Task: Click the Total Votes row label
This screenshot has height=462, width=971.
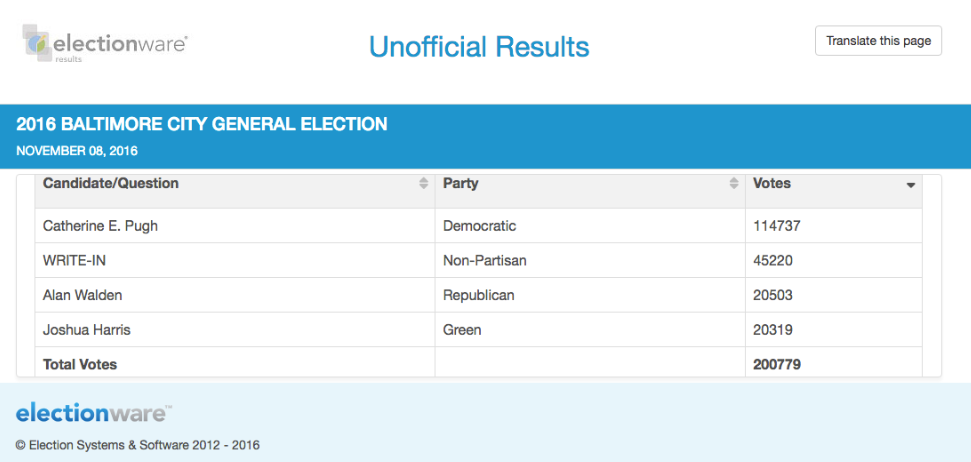Action: click(x=80, y=365)
